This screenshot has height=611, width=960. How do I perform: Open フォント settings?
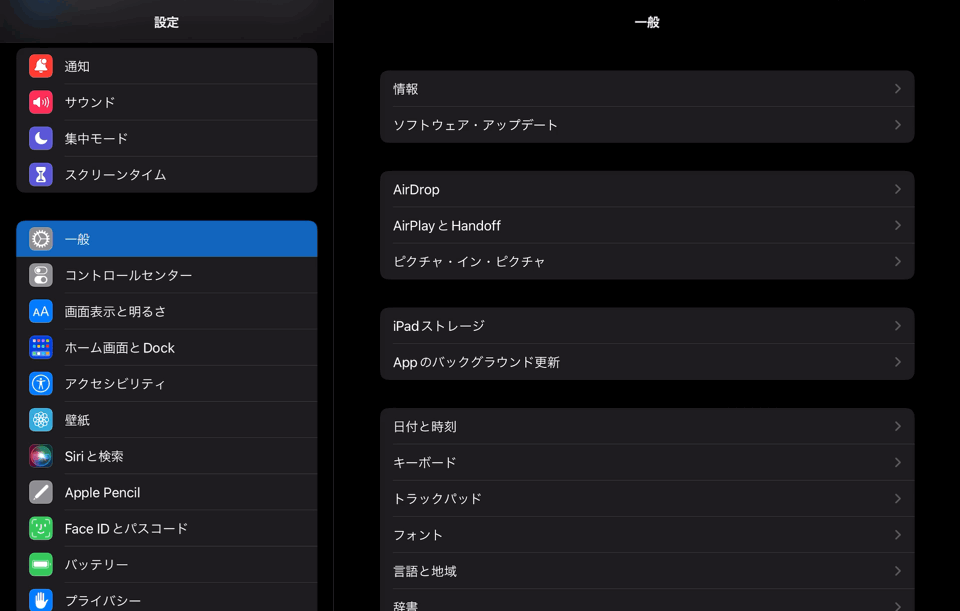tap(647, 534)
